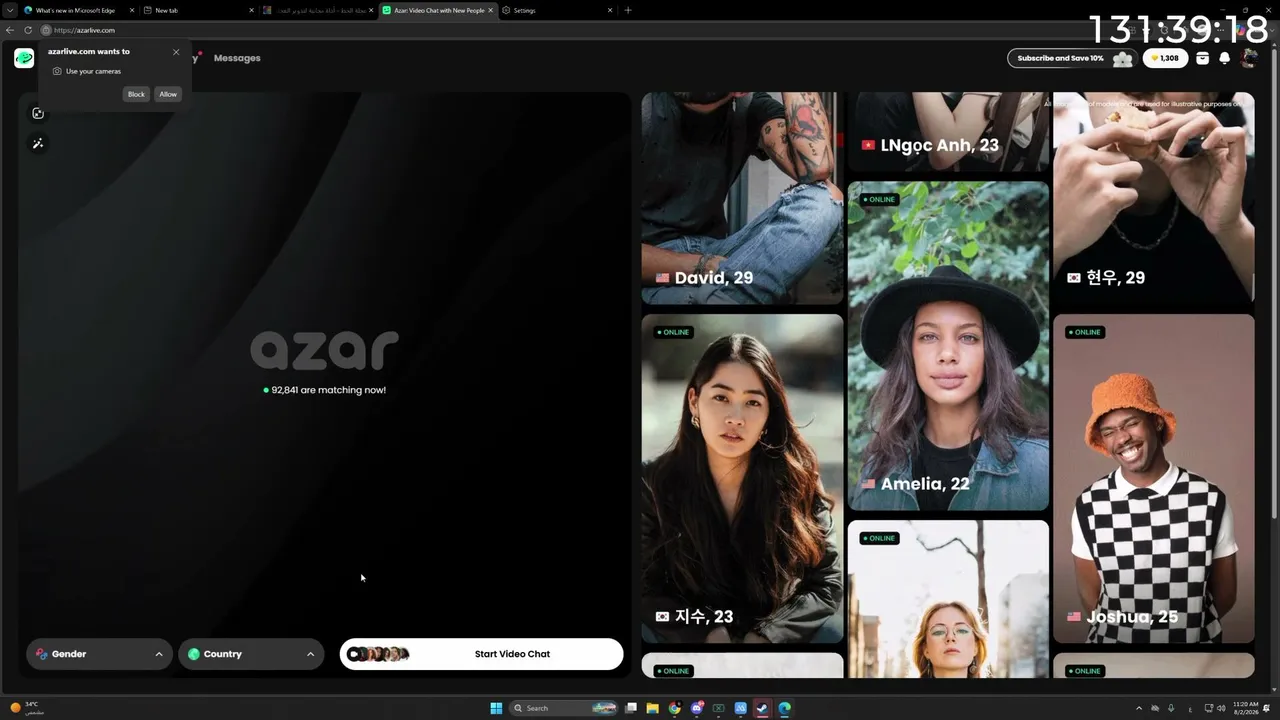
Task: Allow azarlive.com to use cameras
Action: 168,94
